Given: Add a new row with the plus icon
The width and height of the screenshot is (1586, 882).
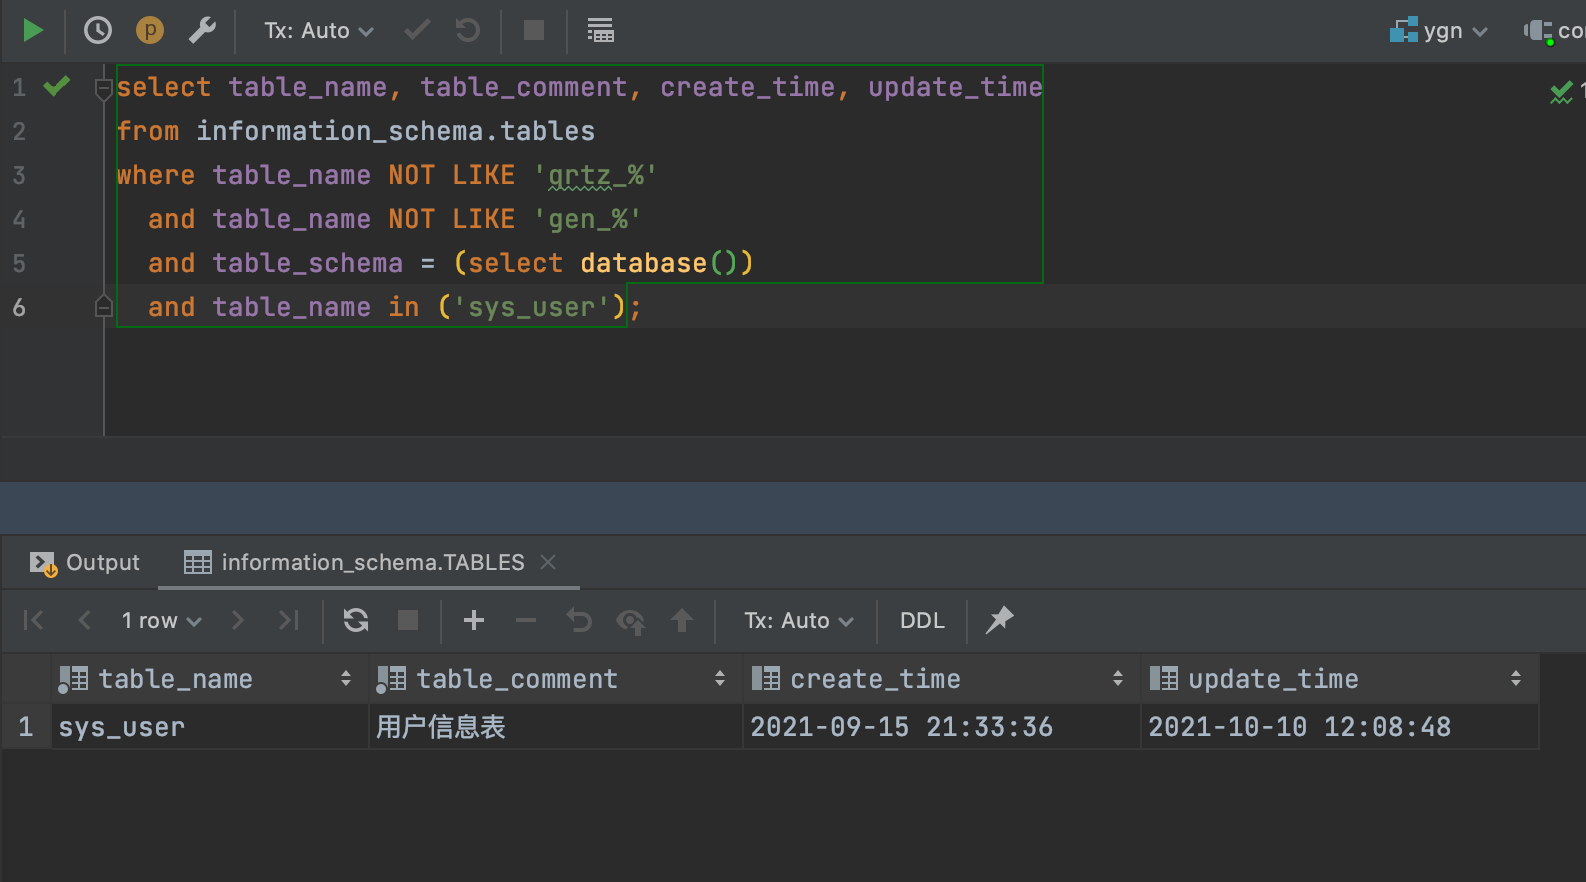Looking at the screenshot, I should [474, 620].
